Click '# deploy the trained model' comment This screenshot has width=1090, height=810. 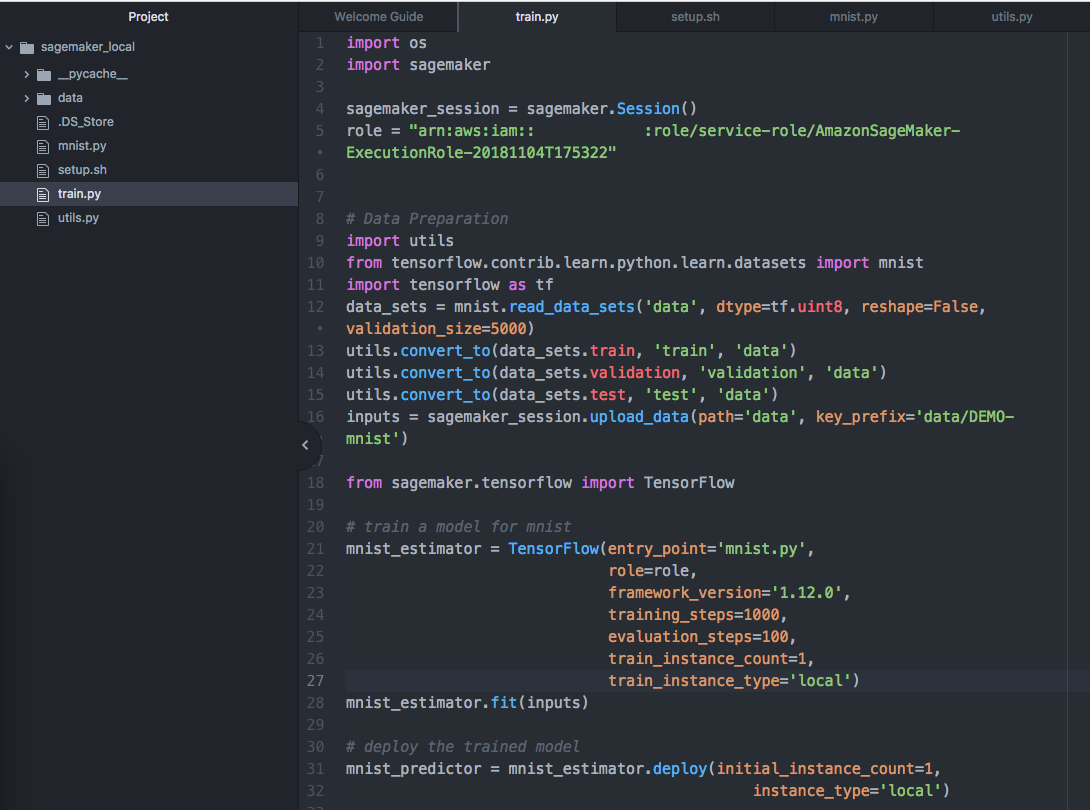463,747
